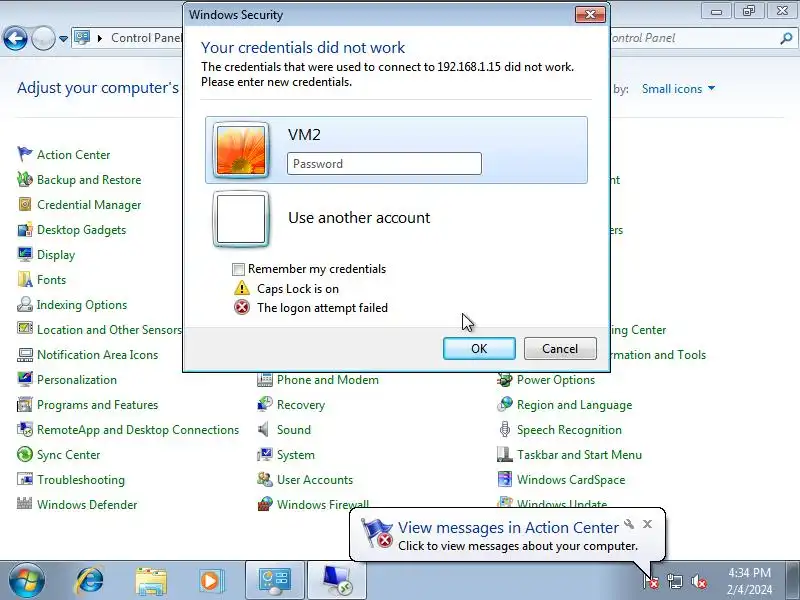This screenshot has width=800, height=600.
Task: Tick the Remember my credentials checkbox
Action: (x=238, y=269)
